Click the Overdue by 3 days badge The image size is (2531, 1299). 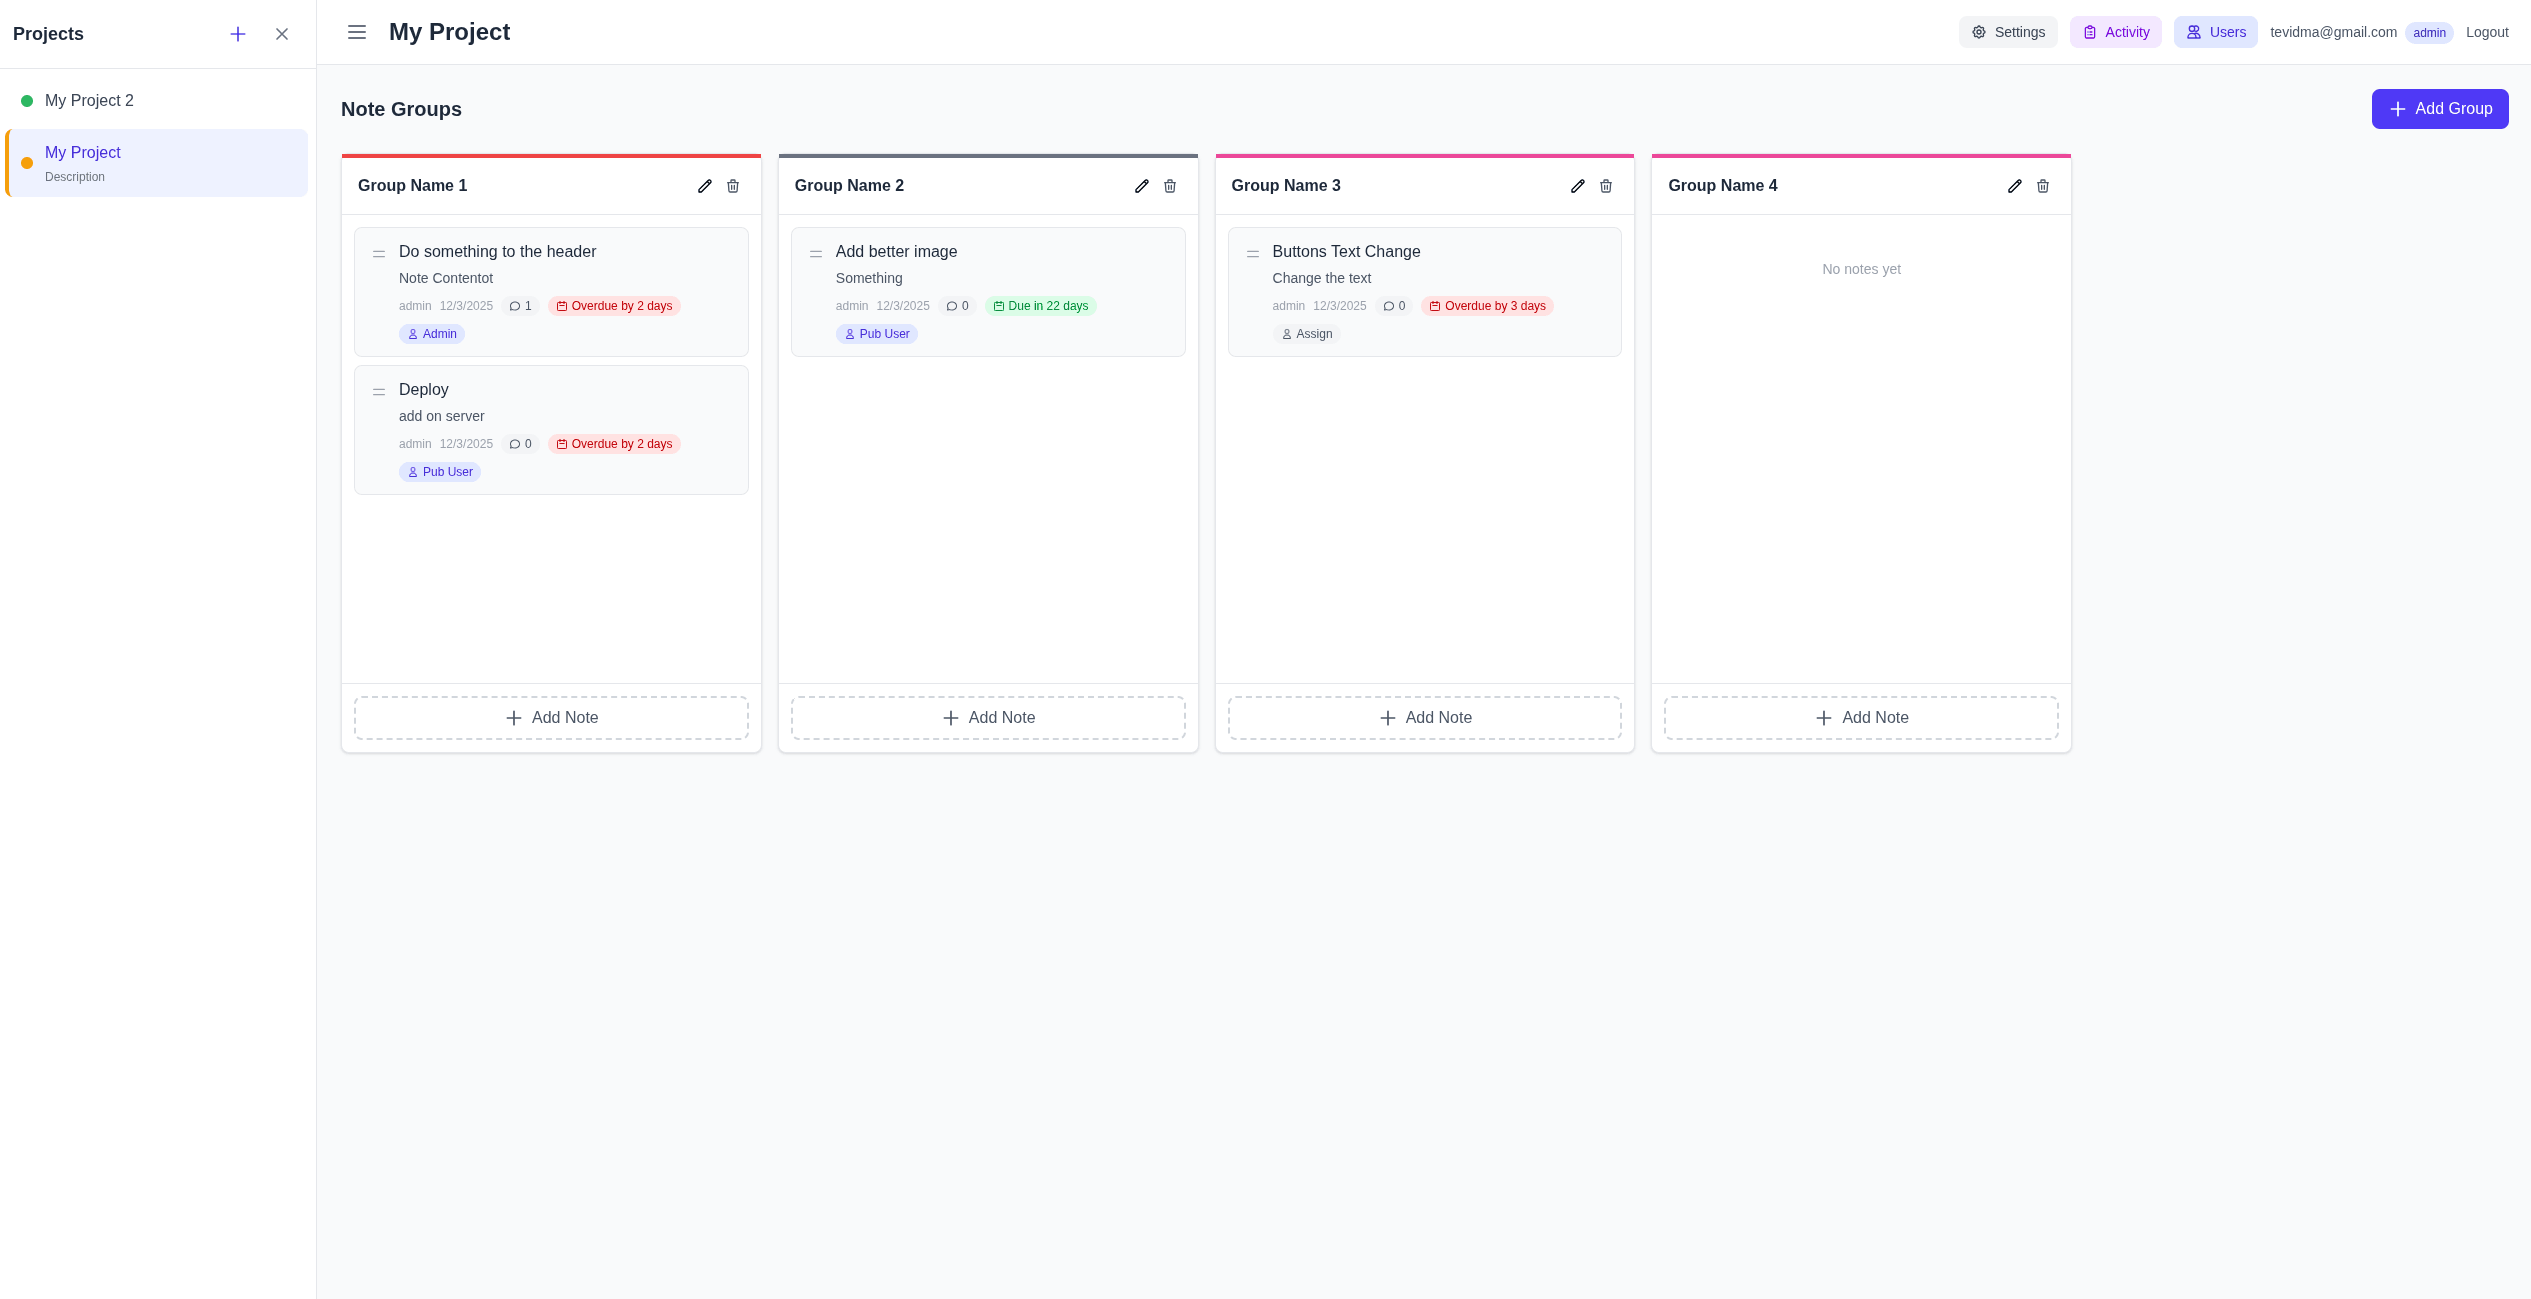(x=1487, y=306)
